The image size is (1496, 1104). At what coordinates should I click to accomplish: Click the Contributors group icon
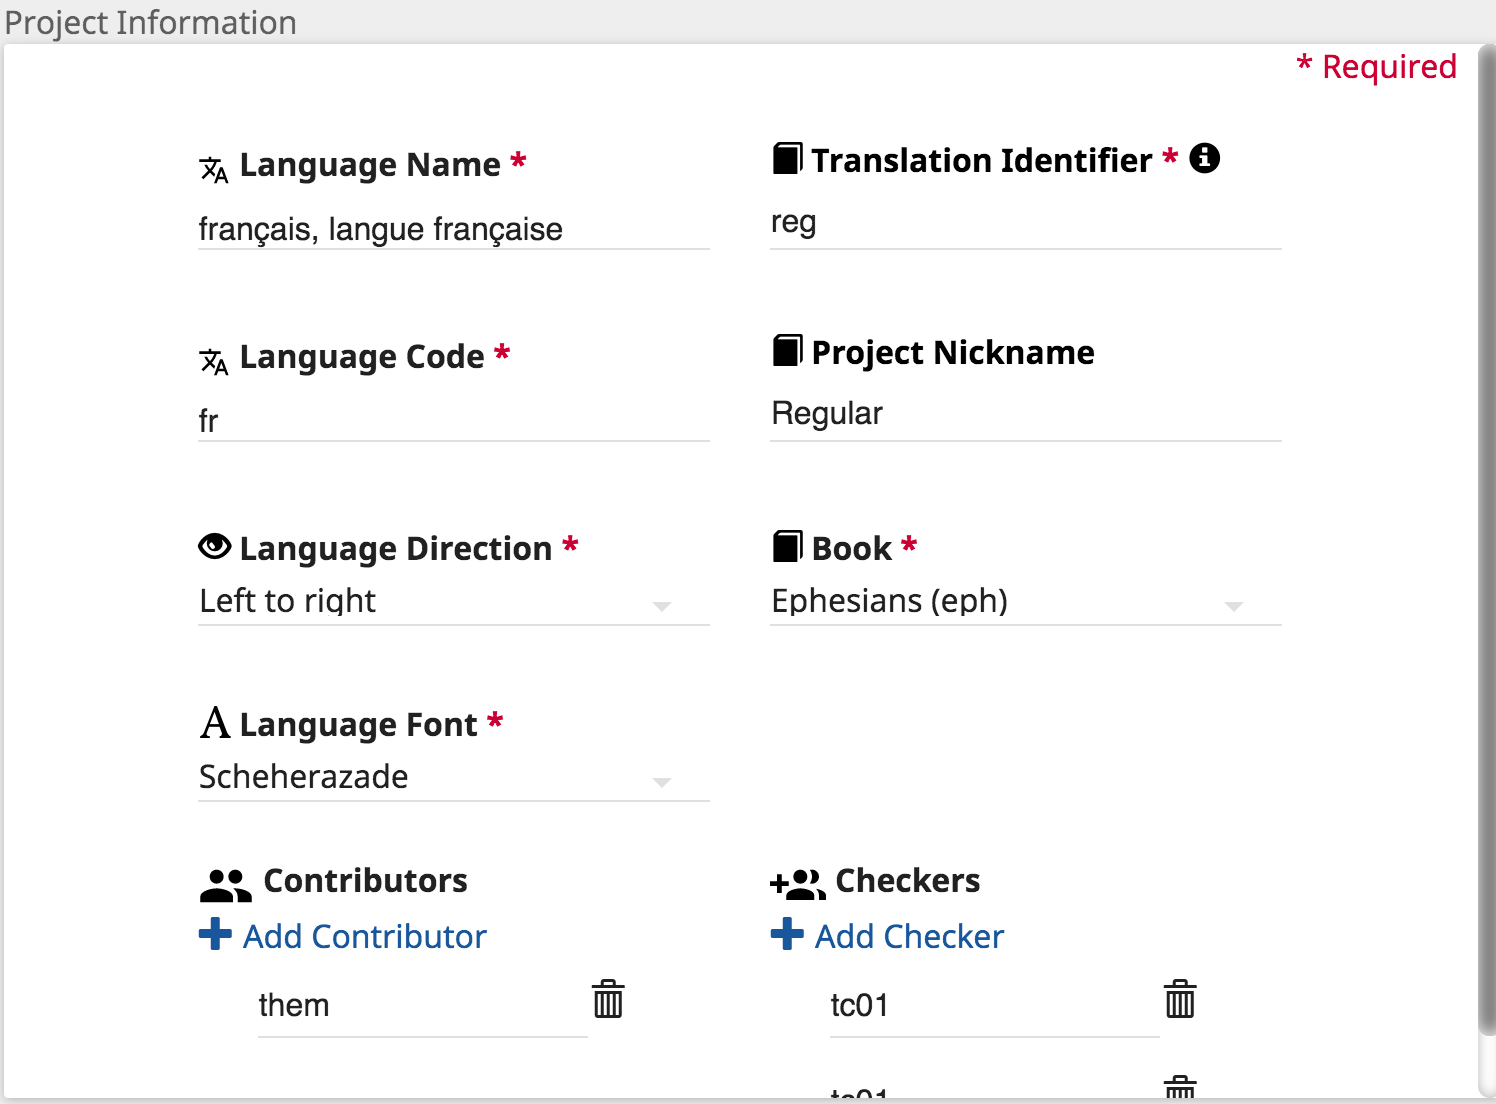(225, 881)
